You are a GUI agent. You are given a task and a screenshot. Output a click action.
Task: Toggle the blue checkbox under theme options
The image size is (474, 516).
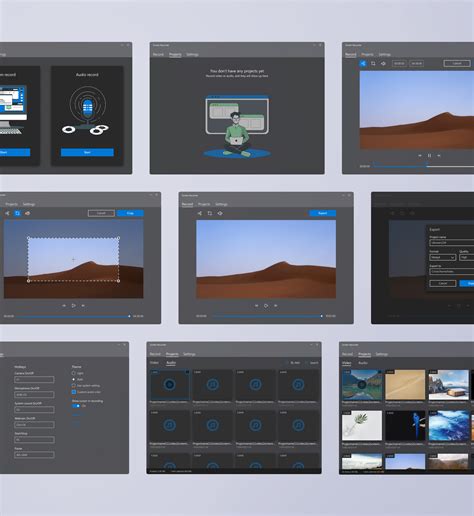point(74,392)
